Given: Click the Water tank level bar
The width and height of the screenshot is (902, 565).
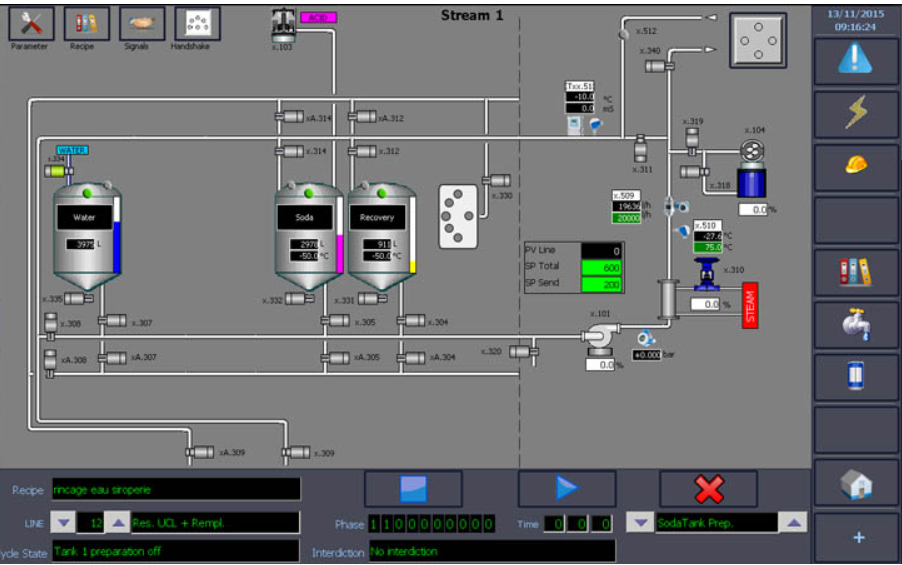Looking at the screenshot, I should pyautogui.click(x=117, y=235).
